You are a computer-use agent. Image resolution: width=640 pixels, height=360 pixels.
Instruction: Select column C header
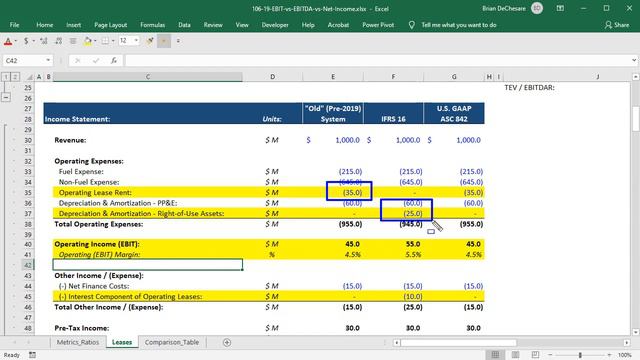point(148,77)
